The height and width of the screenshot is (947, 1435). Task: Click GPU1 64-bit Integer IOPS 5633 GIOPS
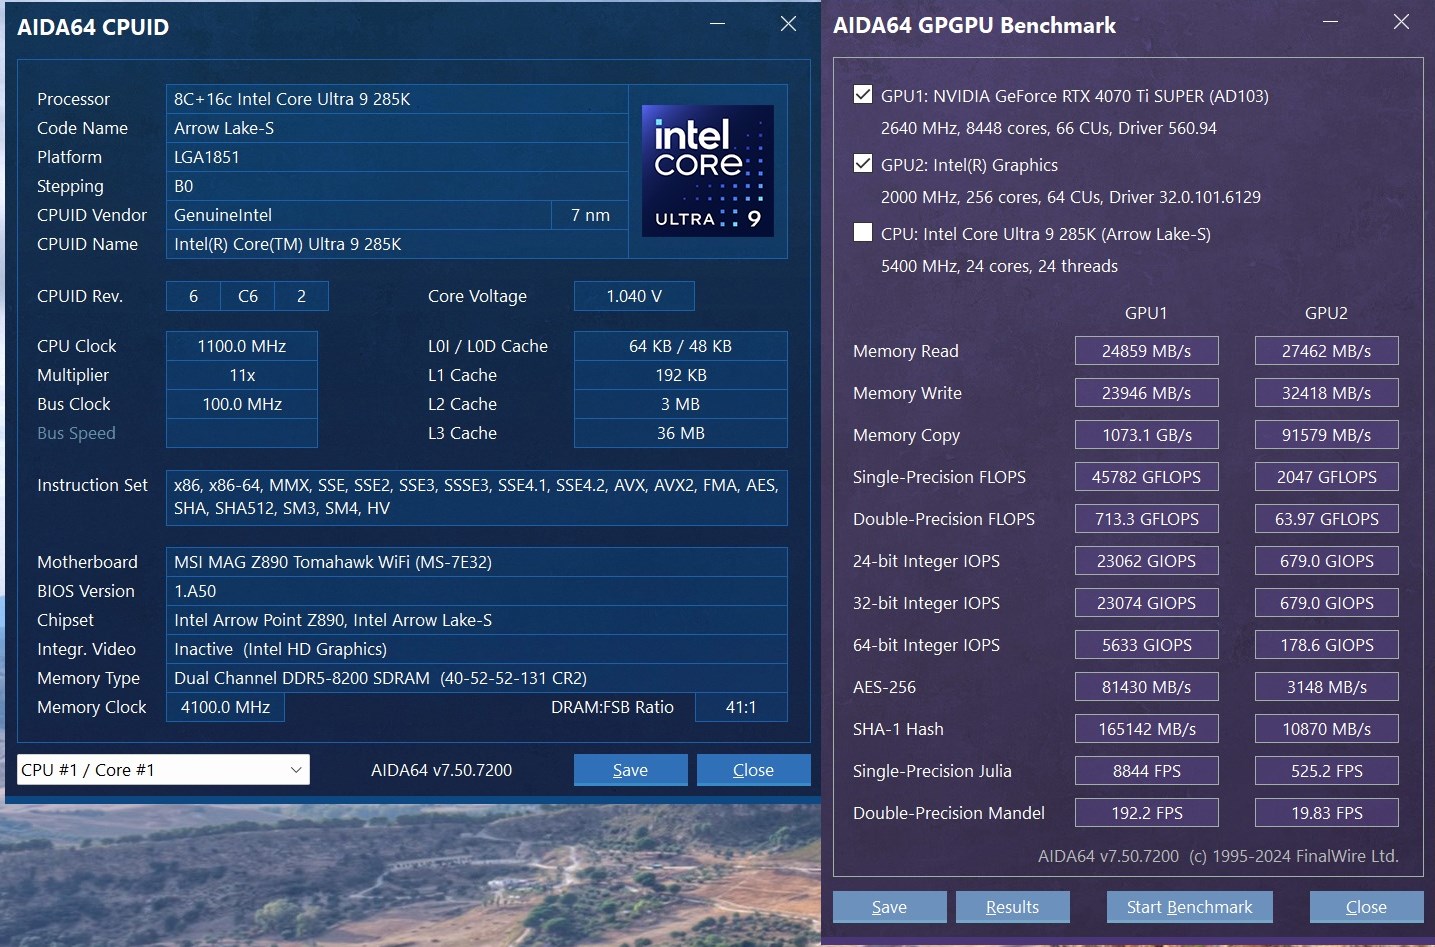pos(1147,645)
